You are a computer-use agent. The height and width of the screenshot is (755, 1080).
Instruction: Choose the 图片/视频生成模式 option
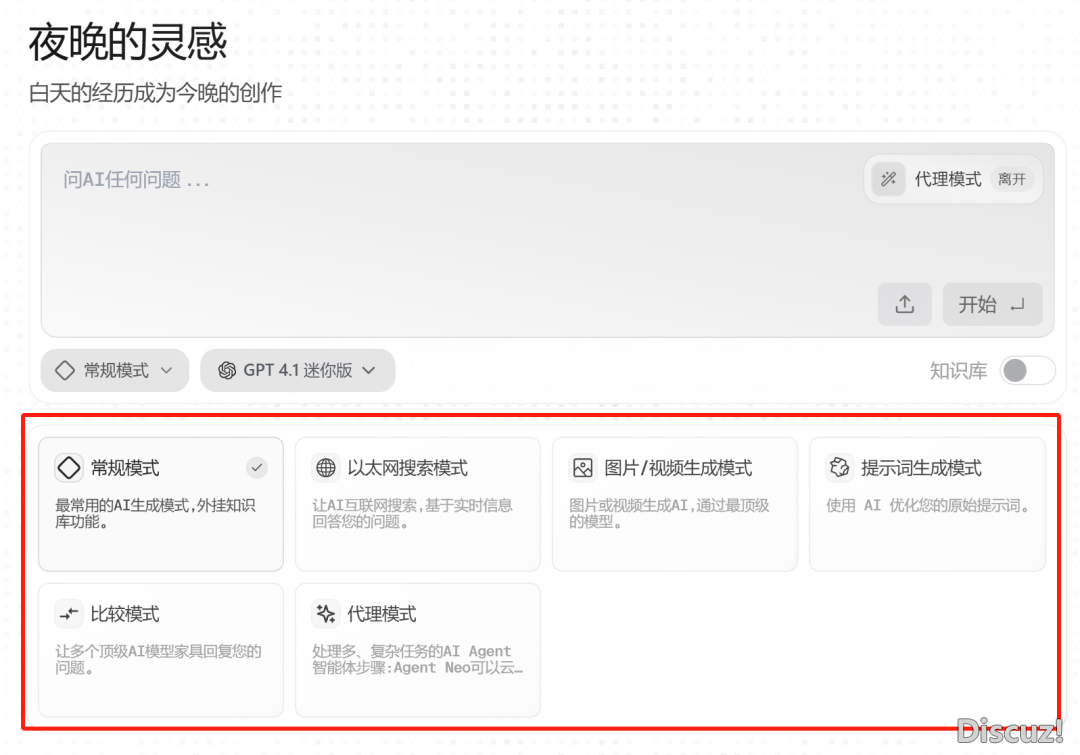click(674, 504)
